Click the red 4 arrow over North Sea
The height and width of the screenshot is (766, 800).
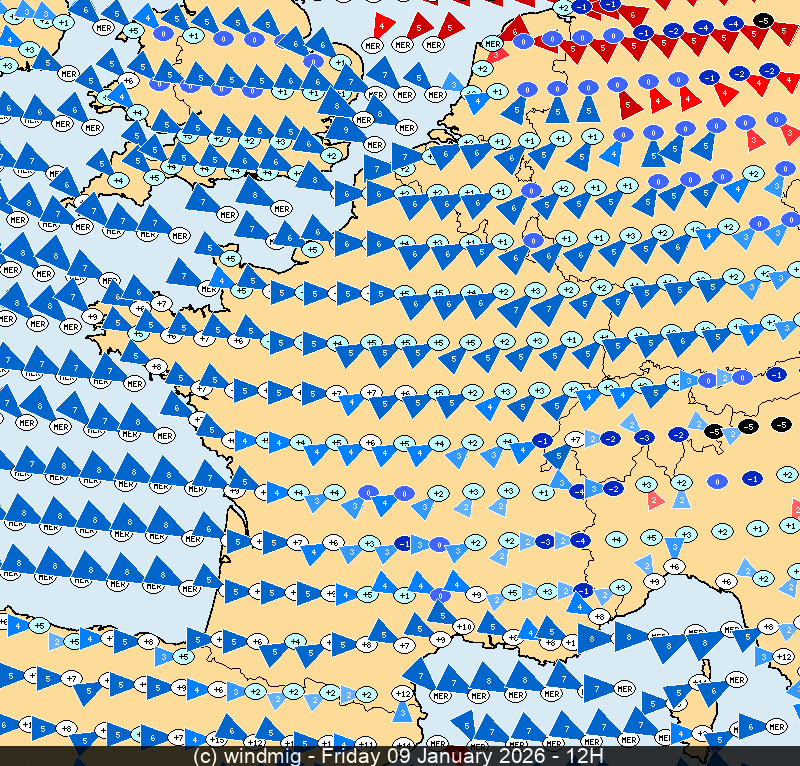(x=383, y=25)
